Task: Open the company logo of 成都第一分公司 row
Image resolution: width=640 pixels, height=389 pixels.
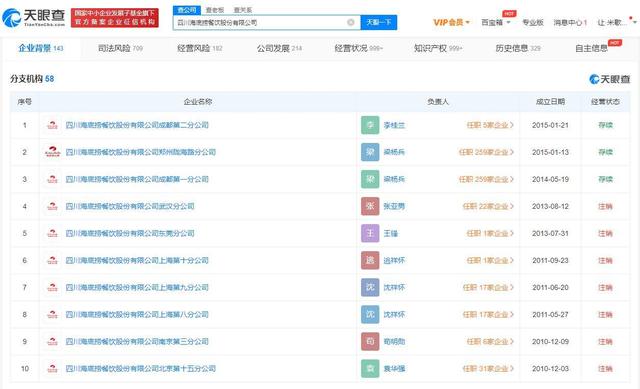Action: tap(52, 179)
